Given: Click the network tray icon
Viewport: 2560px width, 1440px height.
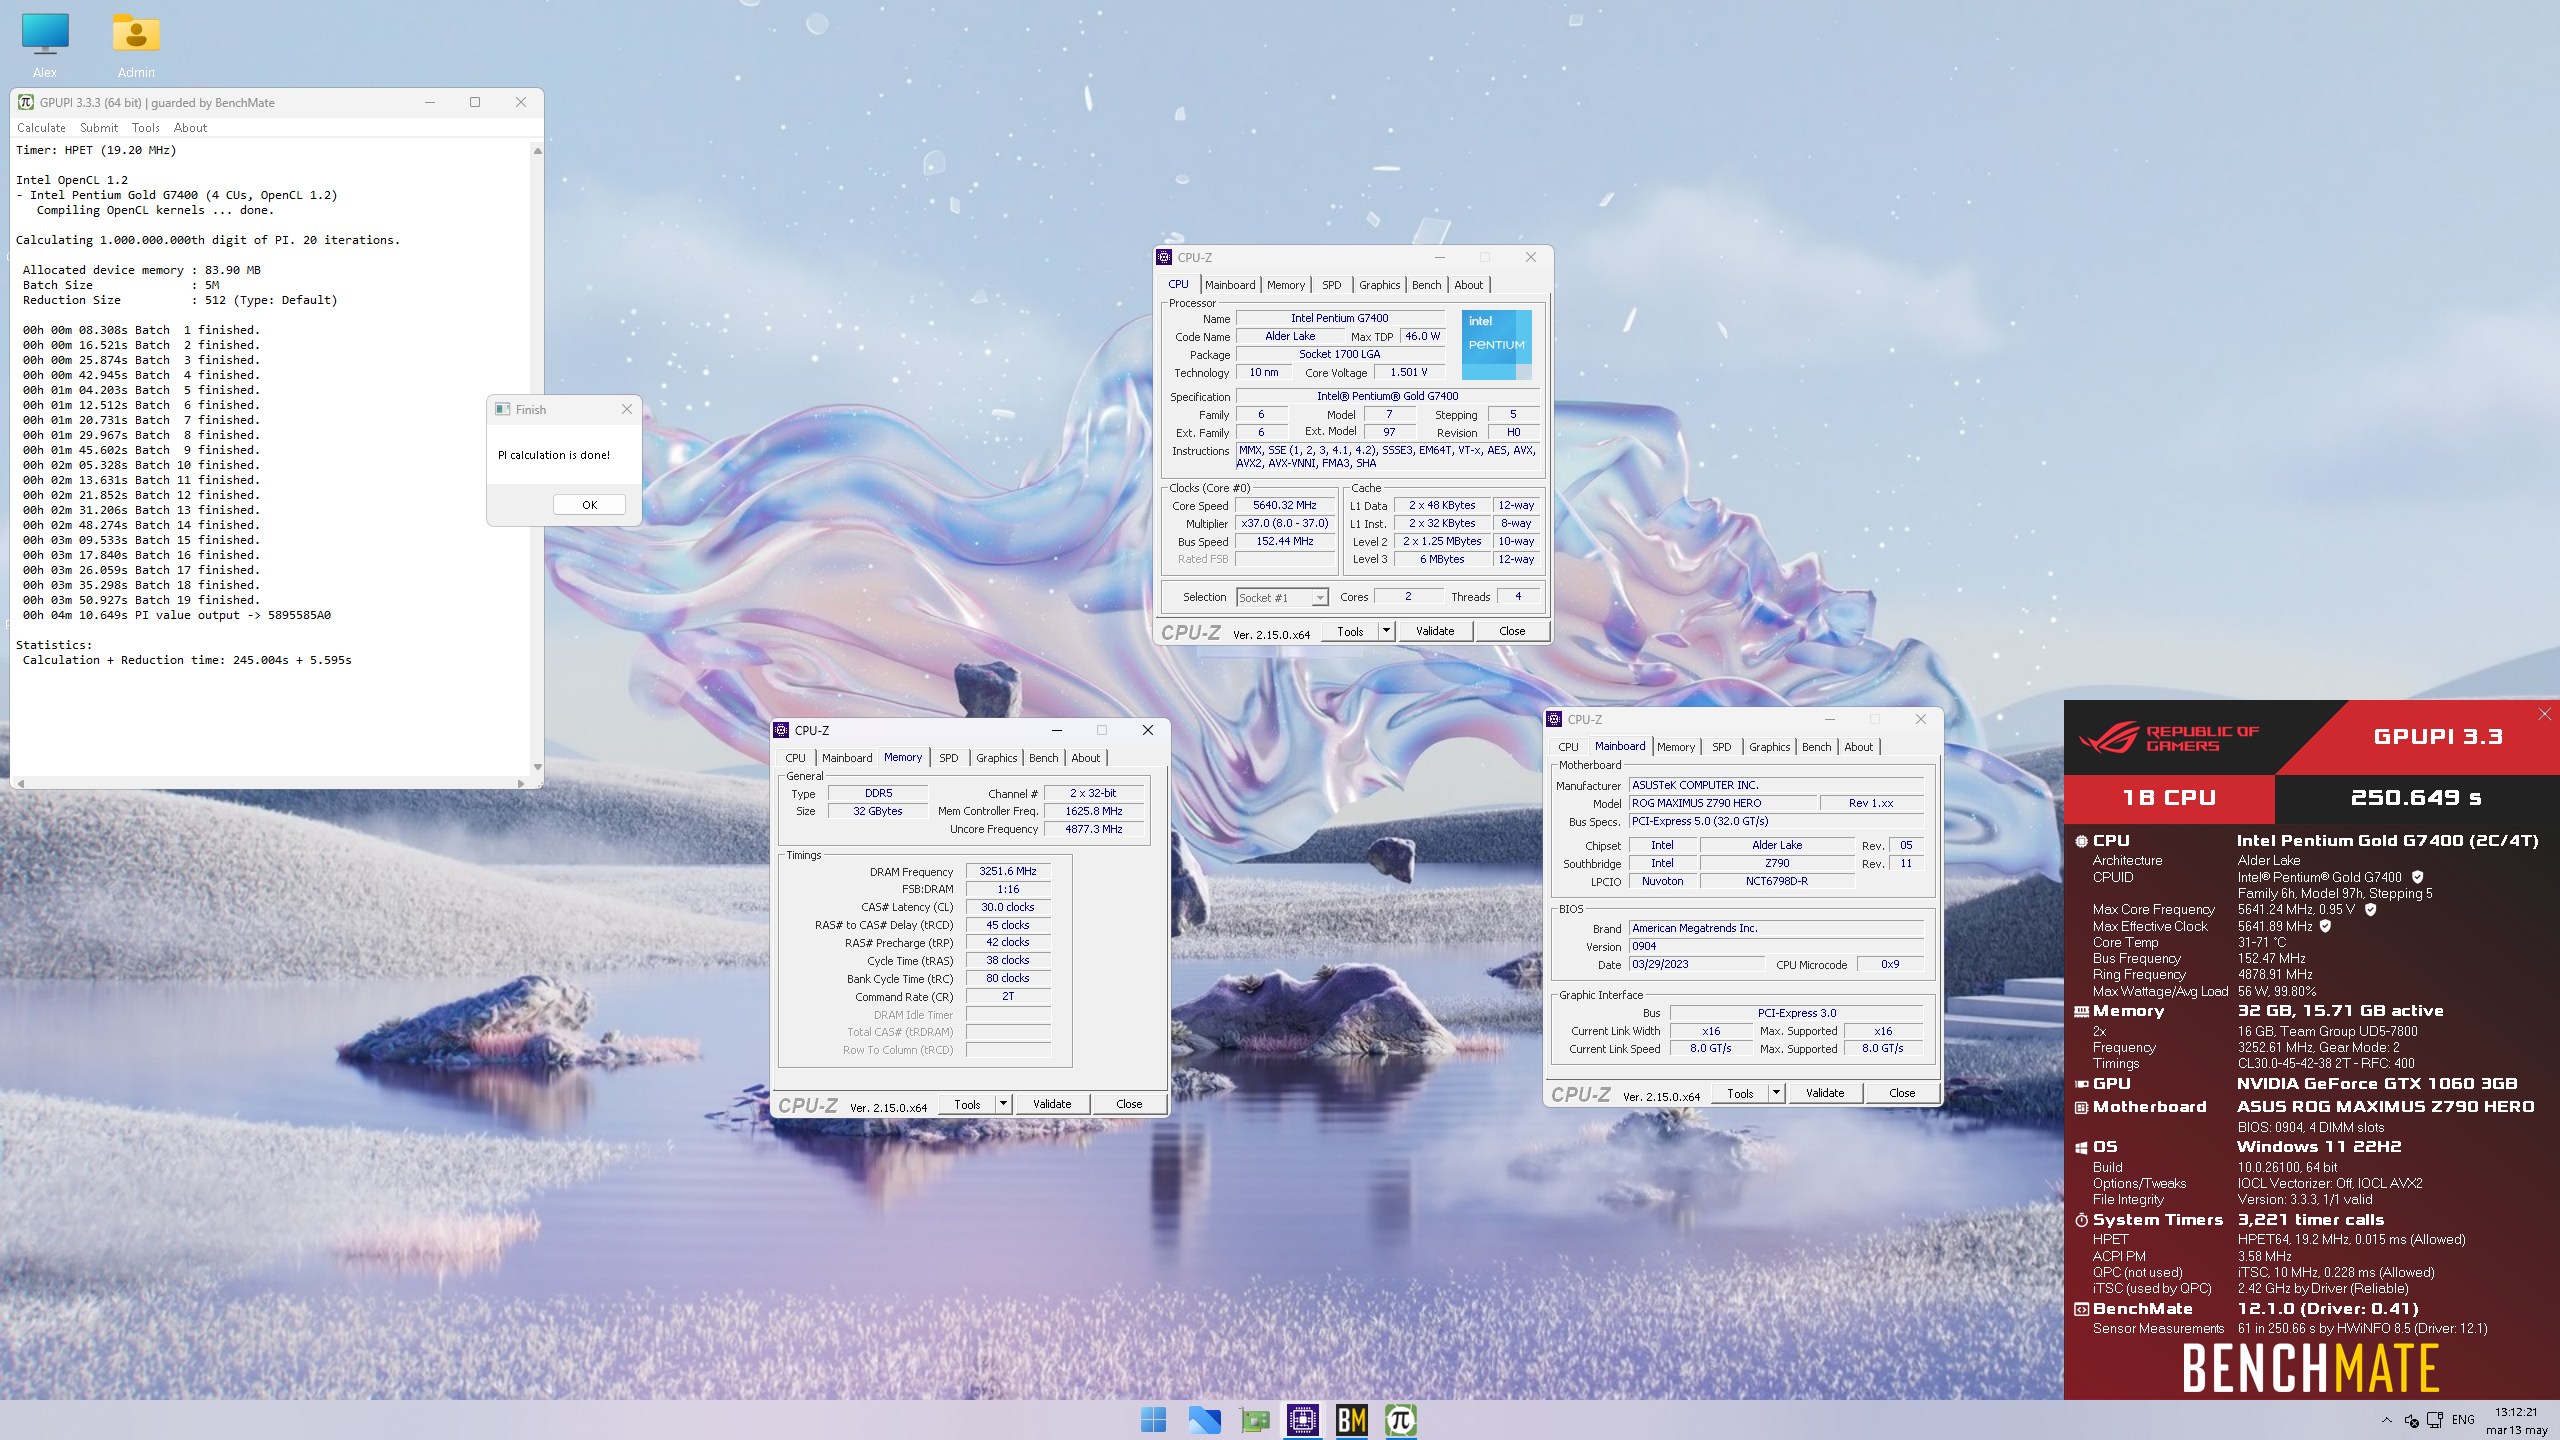Looking at the screenshot, I should (x=2435, y=1420).
